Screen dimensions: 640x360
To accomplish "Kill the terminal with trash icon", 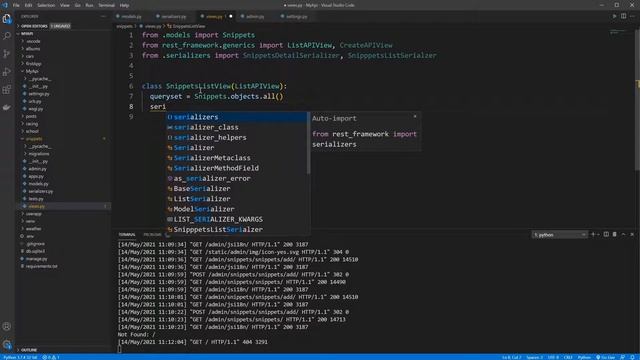I will click(614, 235).
